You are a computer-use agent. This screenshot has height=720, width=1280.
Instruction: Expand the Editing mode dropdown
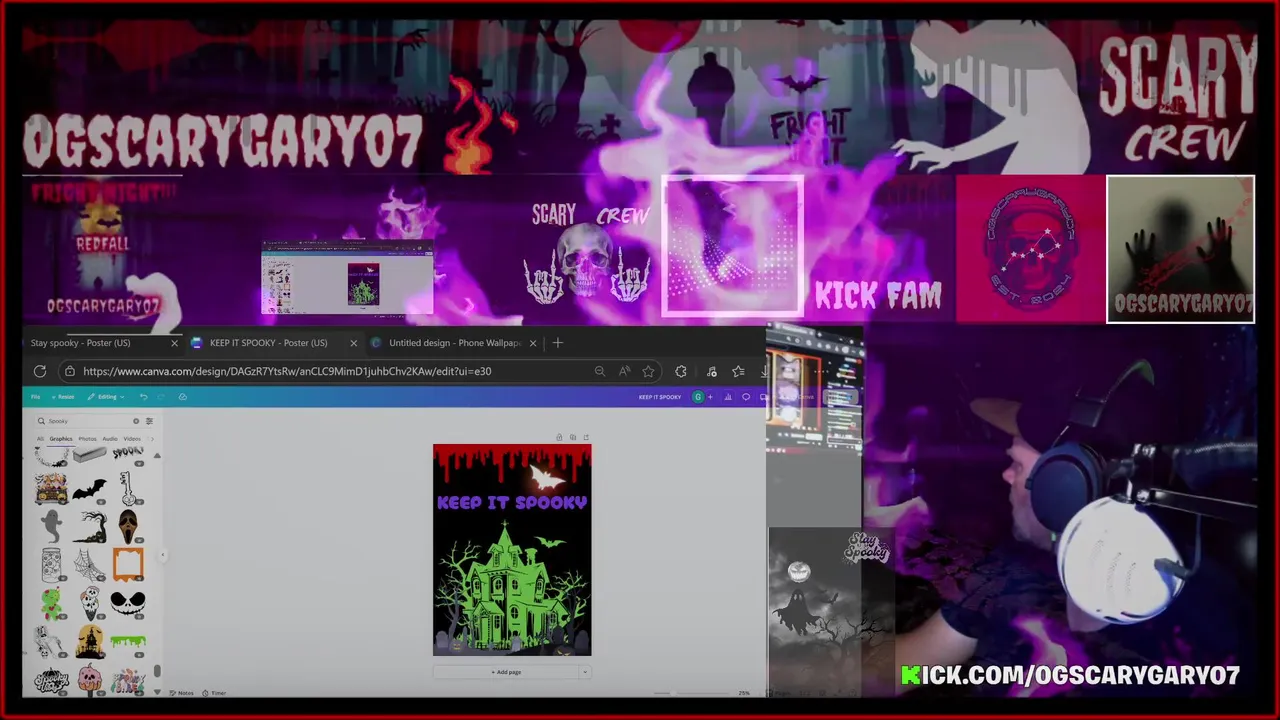tap(106, 397)
